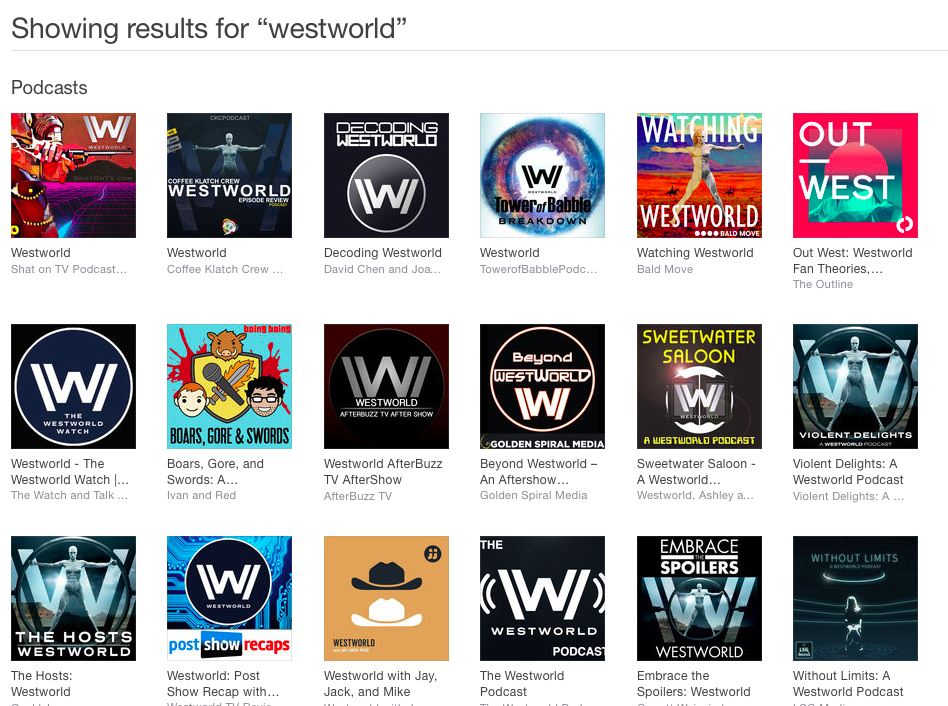Click the Beyond Westworld Golden Spiral cover

point(542,387)
